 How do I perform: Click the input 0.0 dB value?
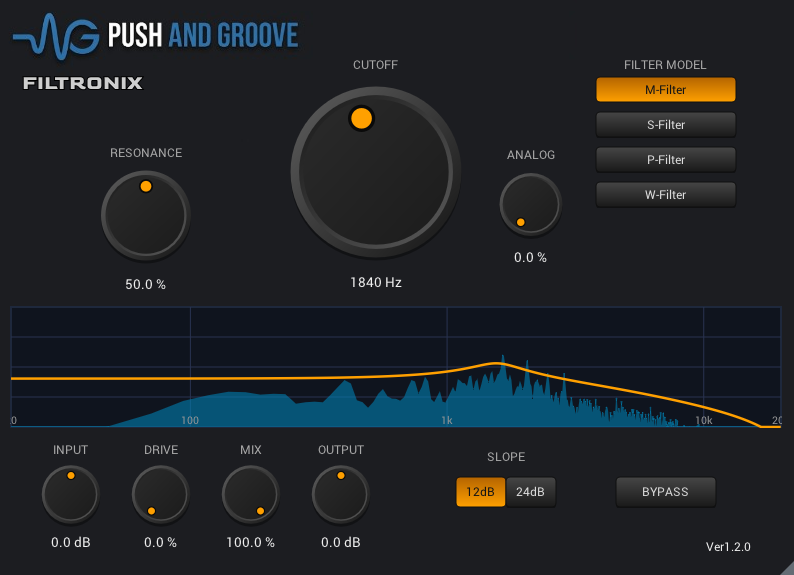70,543
